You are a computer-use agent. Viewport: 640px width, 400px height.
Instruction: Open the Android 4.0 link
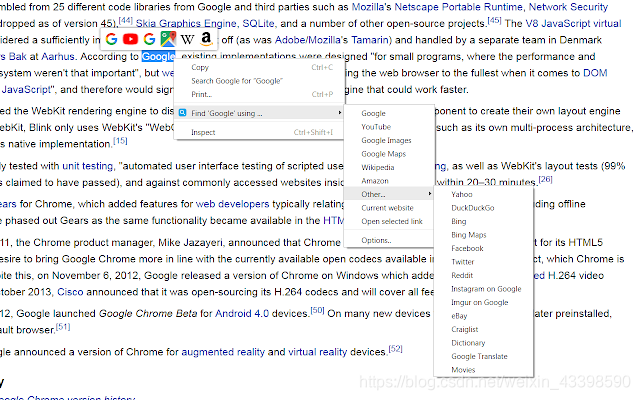coord(242,313)
